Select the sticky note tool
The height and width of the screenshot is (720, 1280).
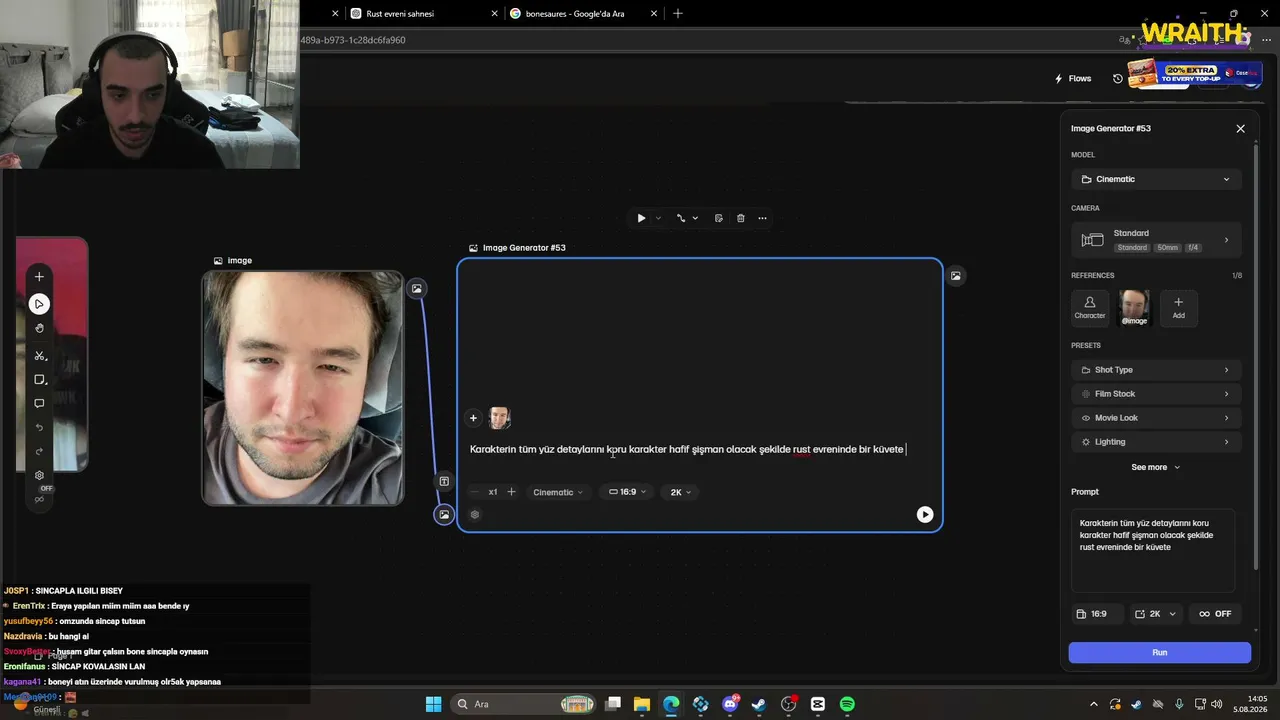[x=40, y=380]
